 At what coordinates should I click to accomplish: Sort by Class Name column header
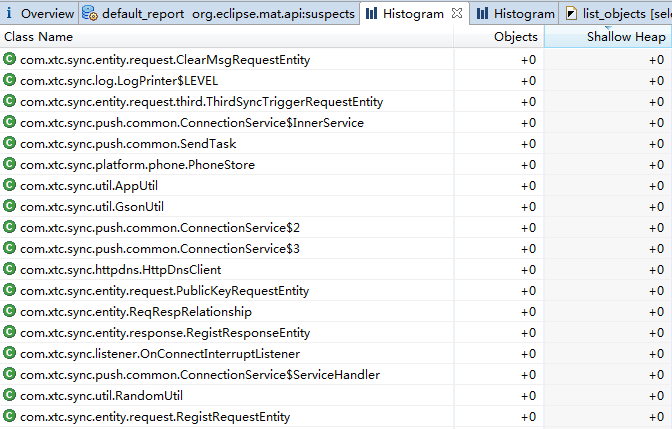click(226, 36)
